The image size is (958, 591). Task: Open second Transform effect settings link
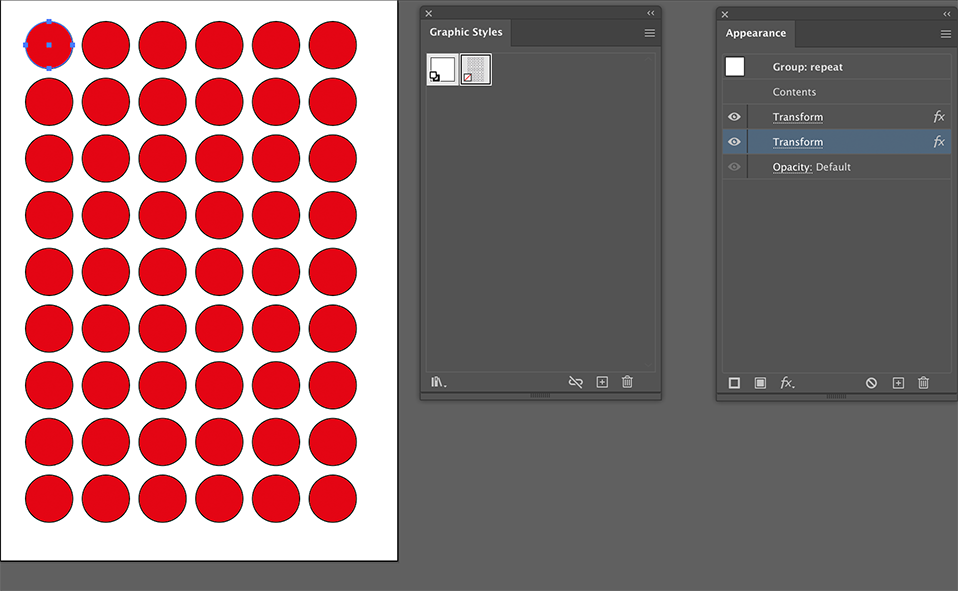pos(797,142)
